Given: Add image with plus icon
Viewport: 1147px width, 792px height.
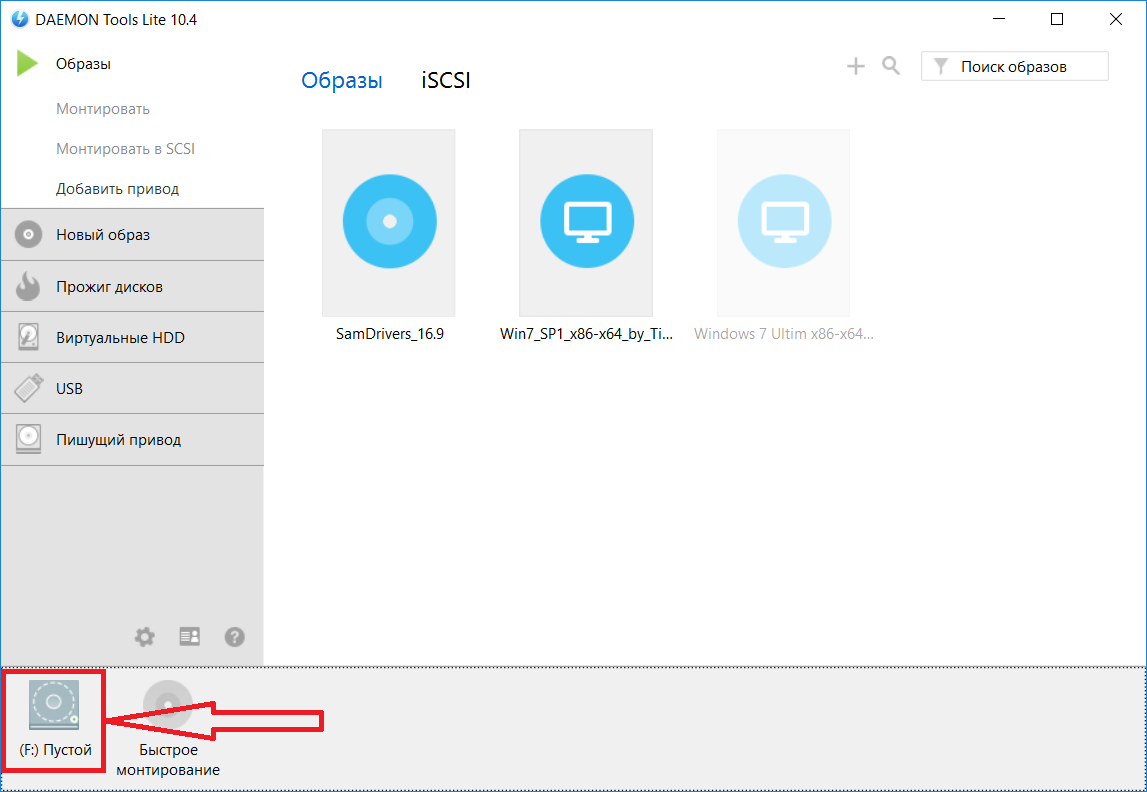Looking at the screenshot, I should click(856, 67).
